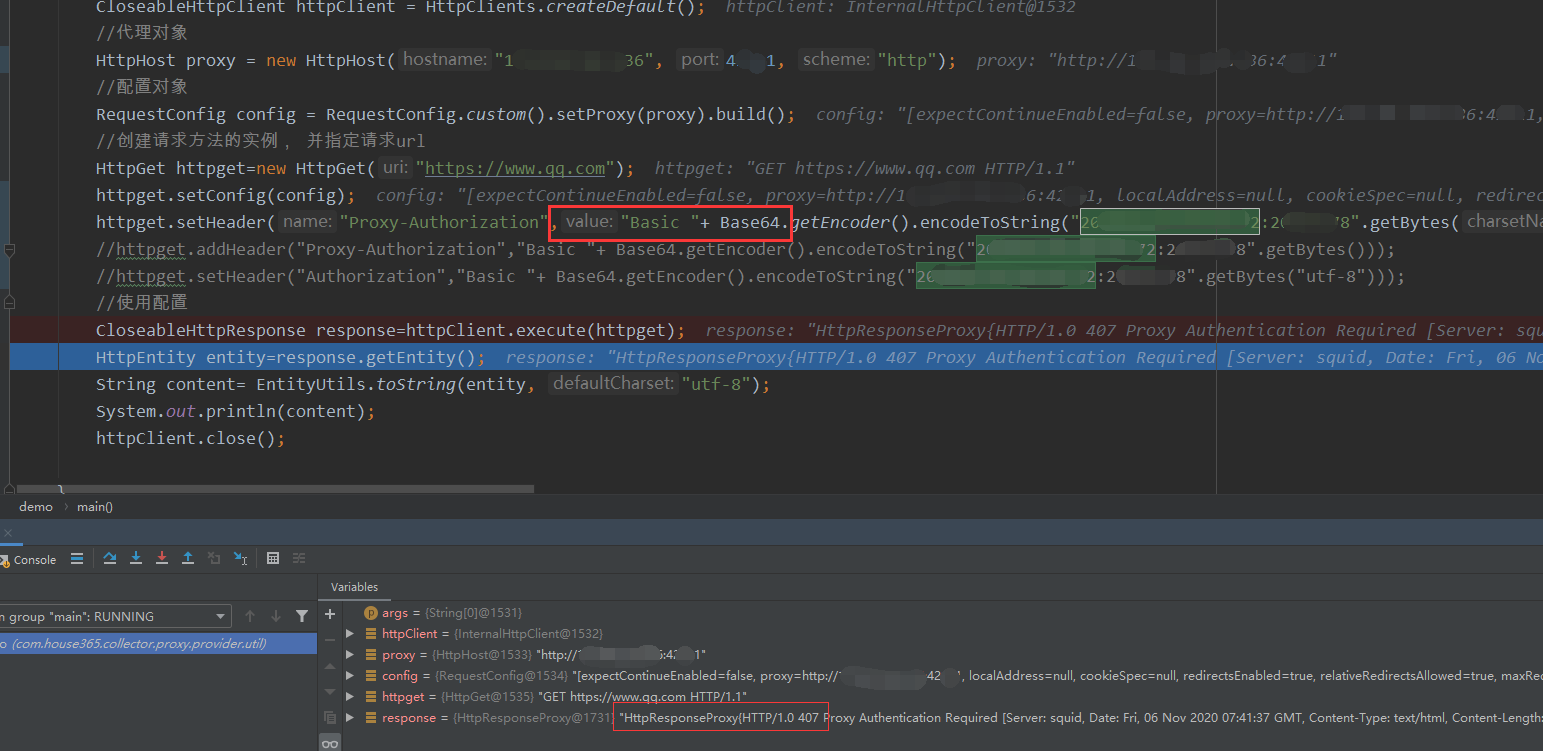Viewport: 1543px width, 751px height.
Task: Add a new watch with plus icon
Action: 330,614
